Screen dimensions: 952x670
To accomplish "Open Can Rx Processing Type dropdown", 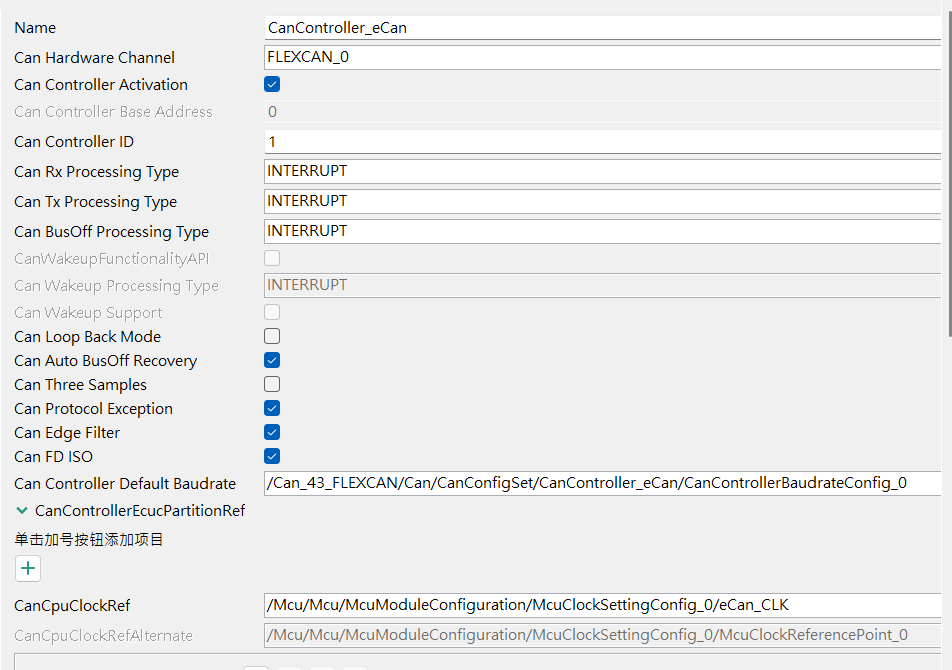I will tap(602, 171).
